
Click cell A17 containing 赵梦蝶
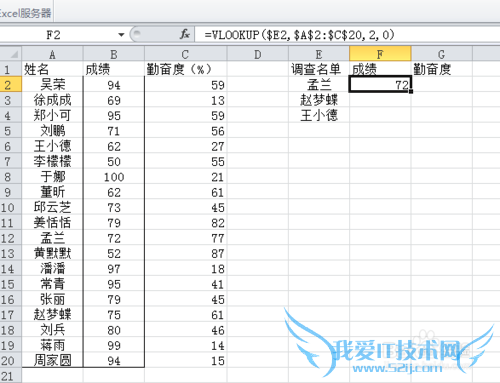pos(52,314)
